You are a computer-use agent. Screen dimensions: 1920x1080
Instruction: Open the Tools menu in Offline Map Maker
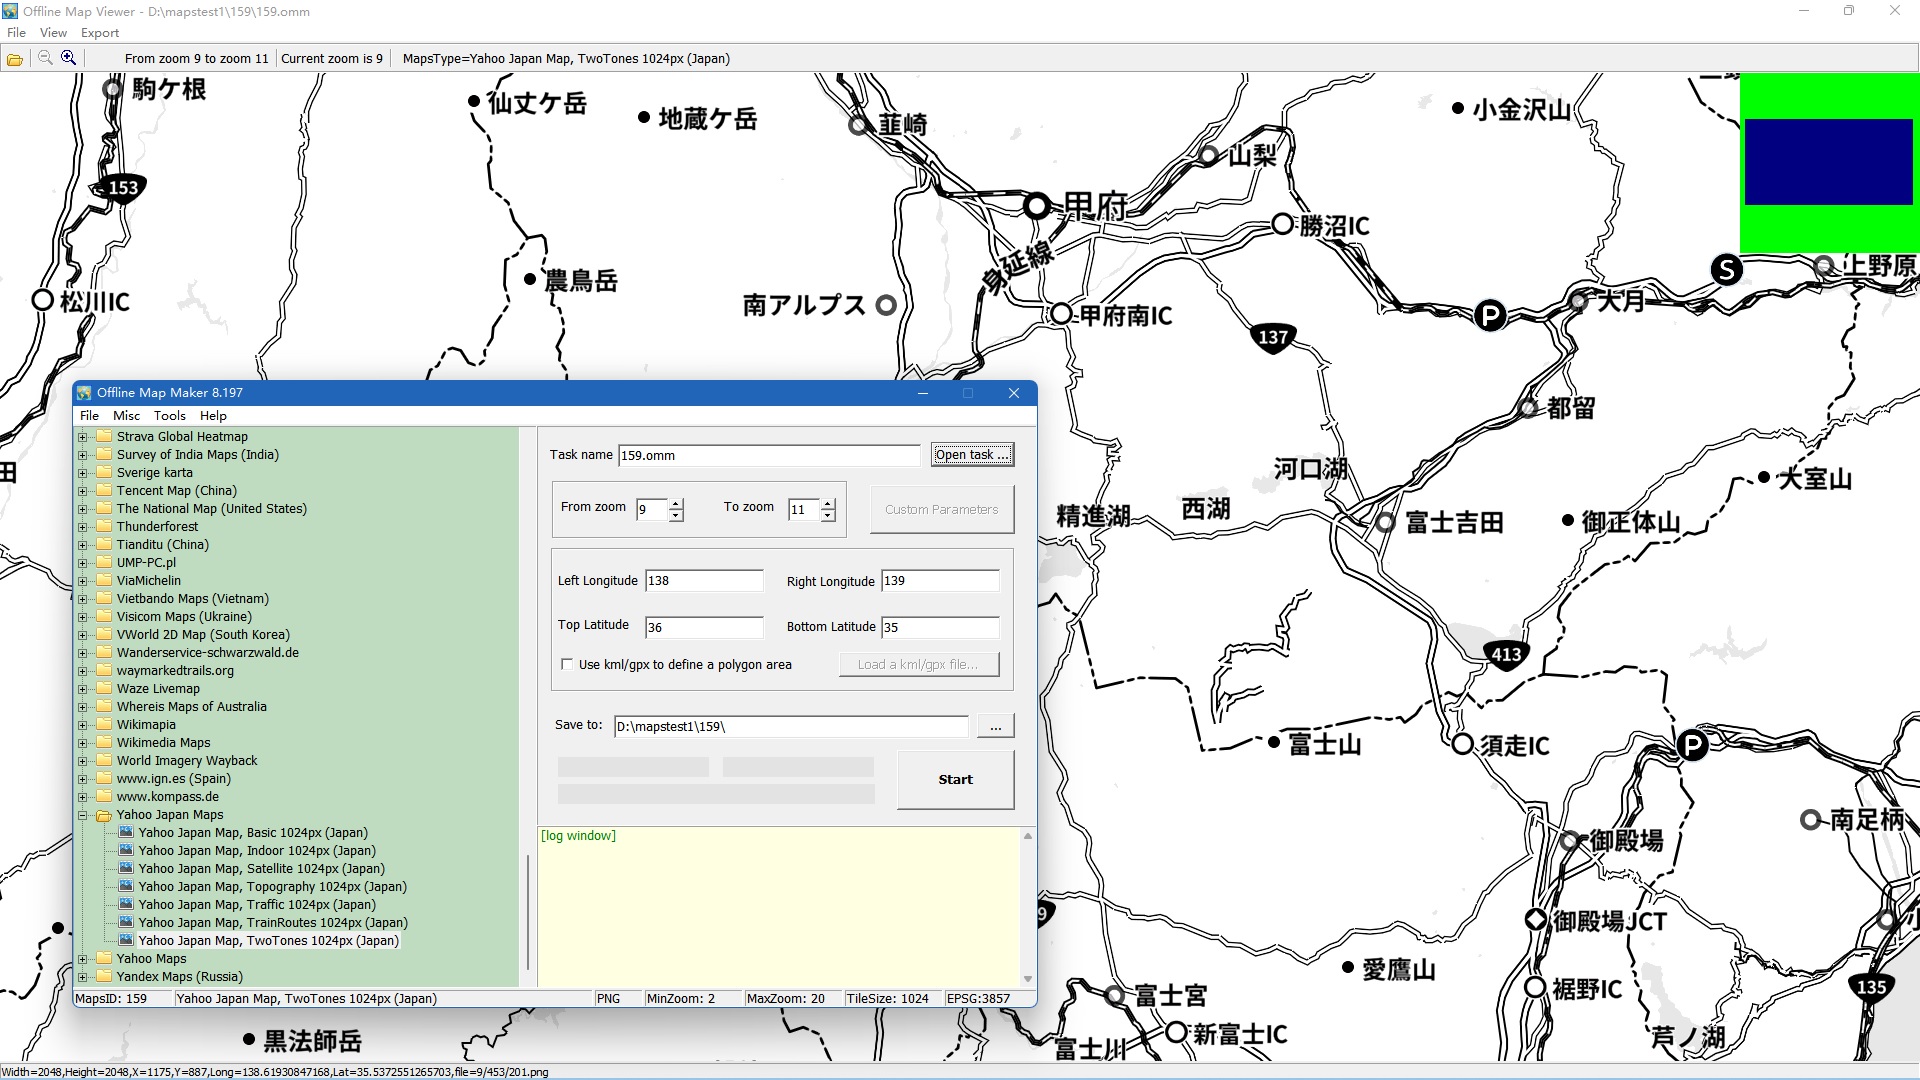pyautogui.click(x=170, y=416)
